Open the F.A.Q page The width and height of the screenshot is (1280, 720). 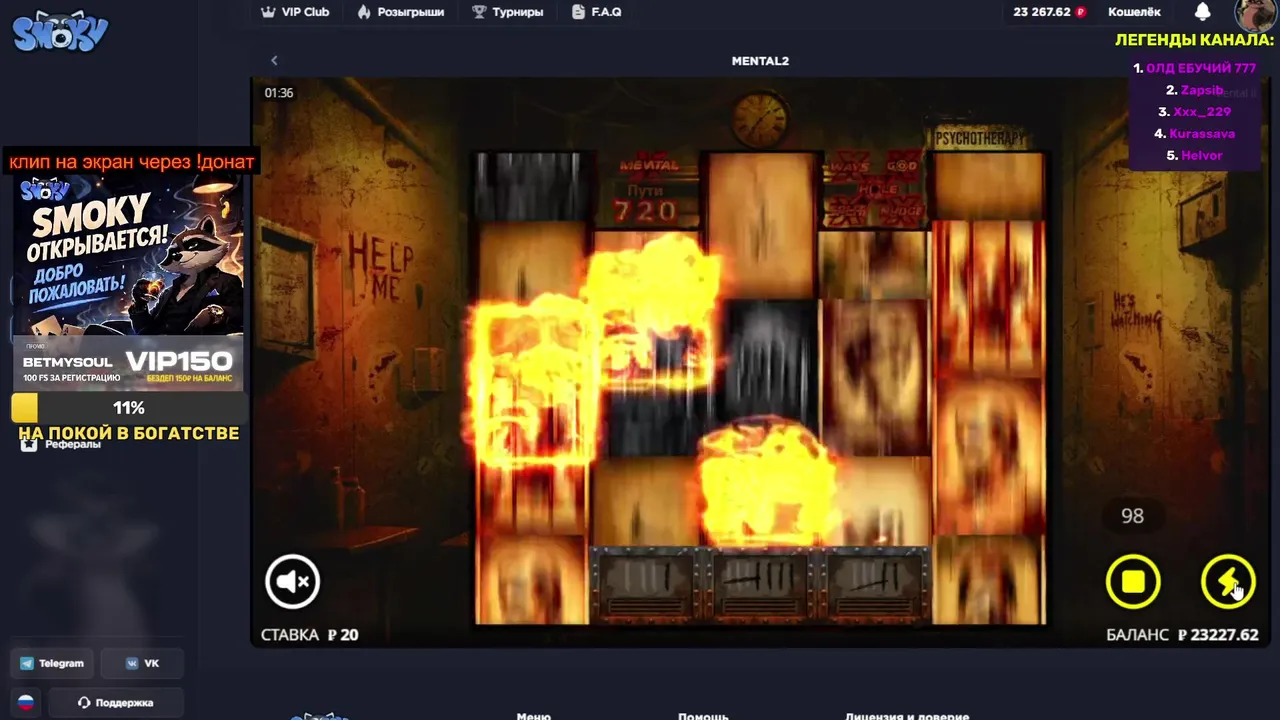[x=596, y=12]
